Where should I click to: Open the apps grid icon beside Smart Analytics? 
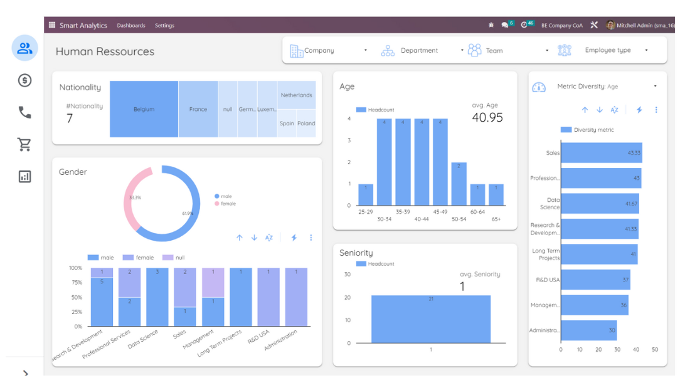pos(52,25)
